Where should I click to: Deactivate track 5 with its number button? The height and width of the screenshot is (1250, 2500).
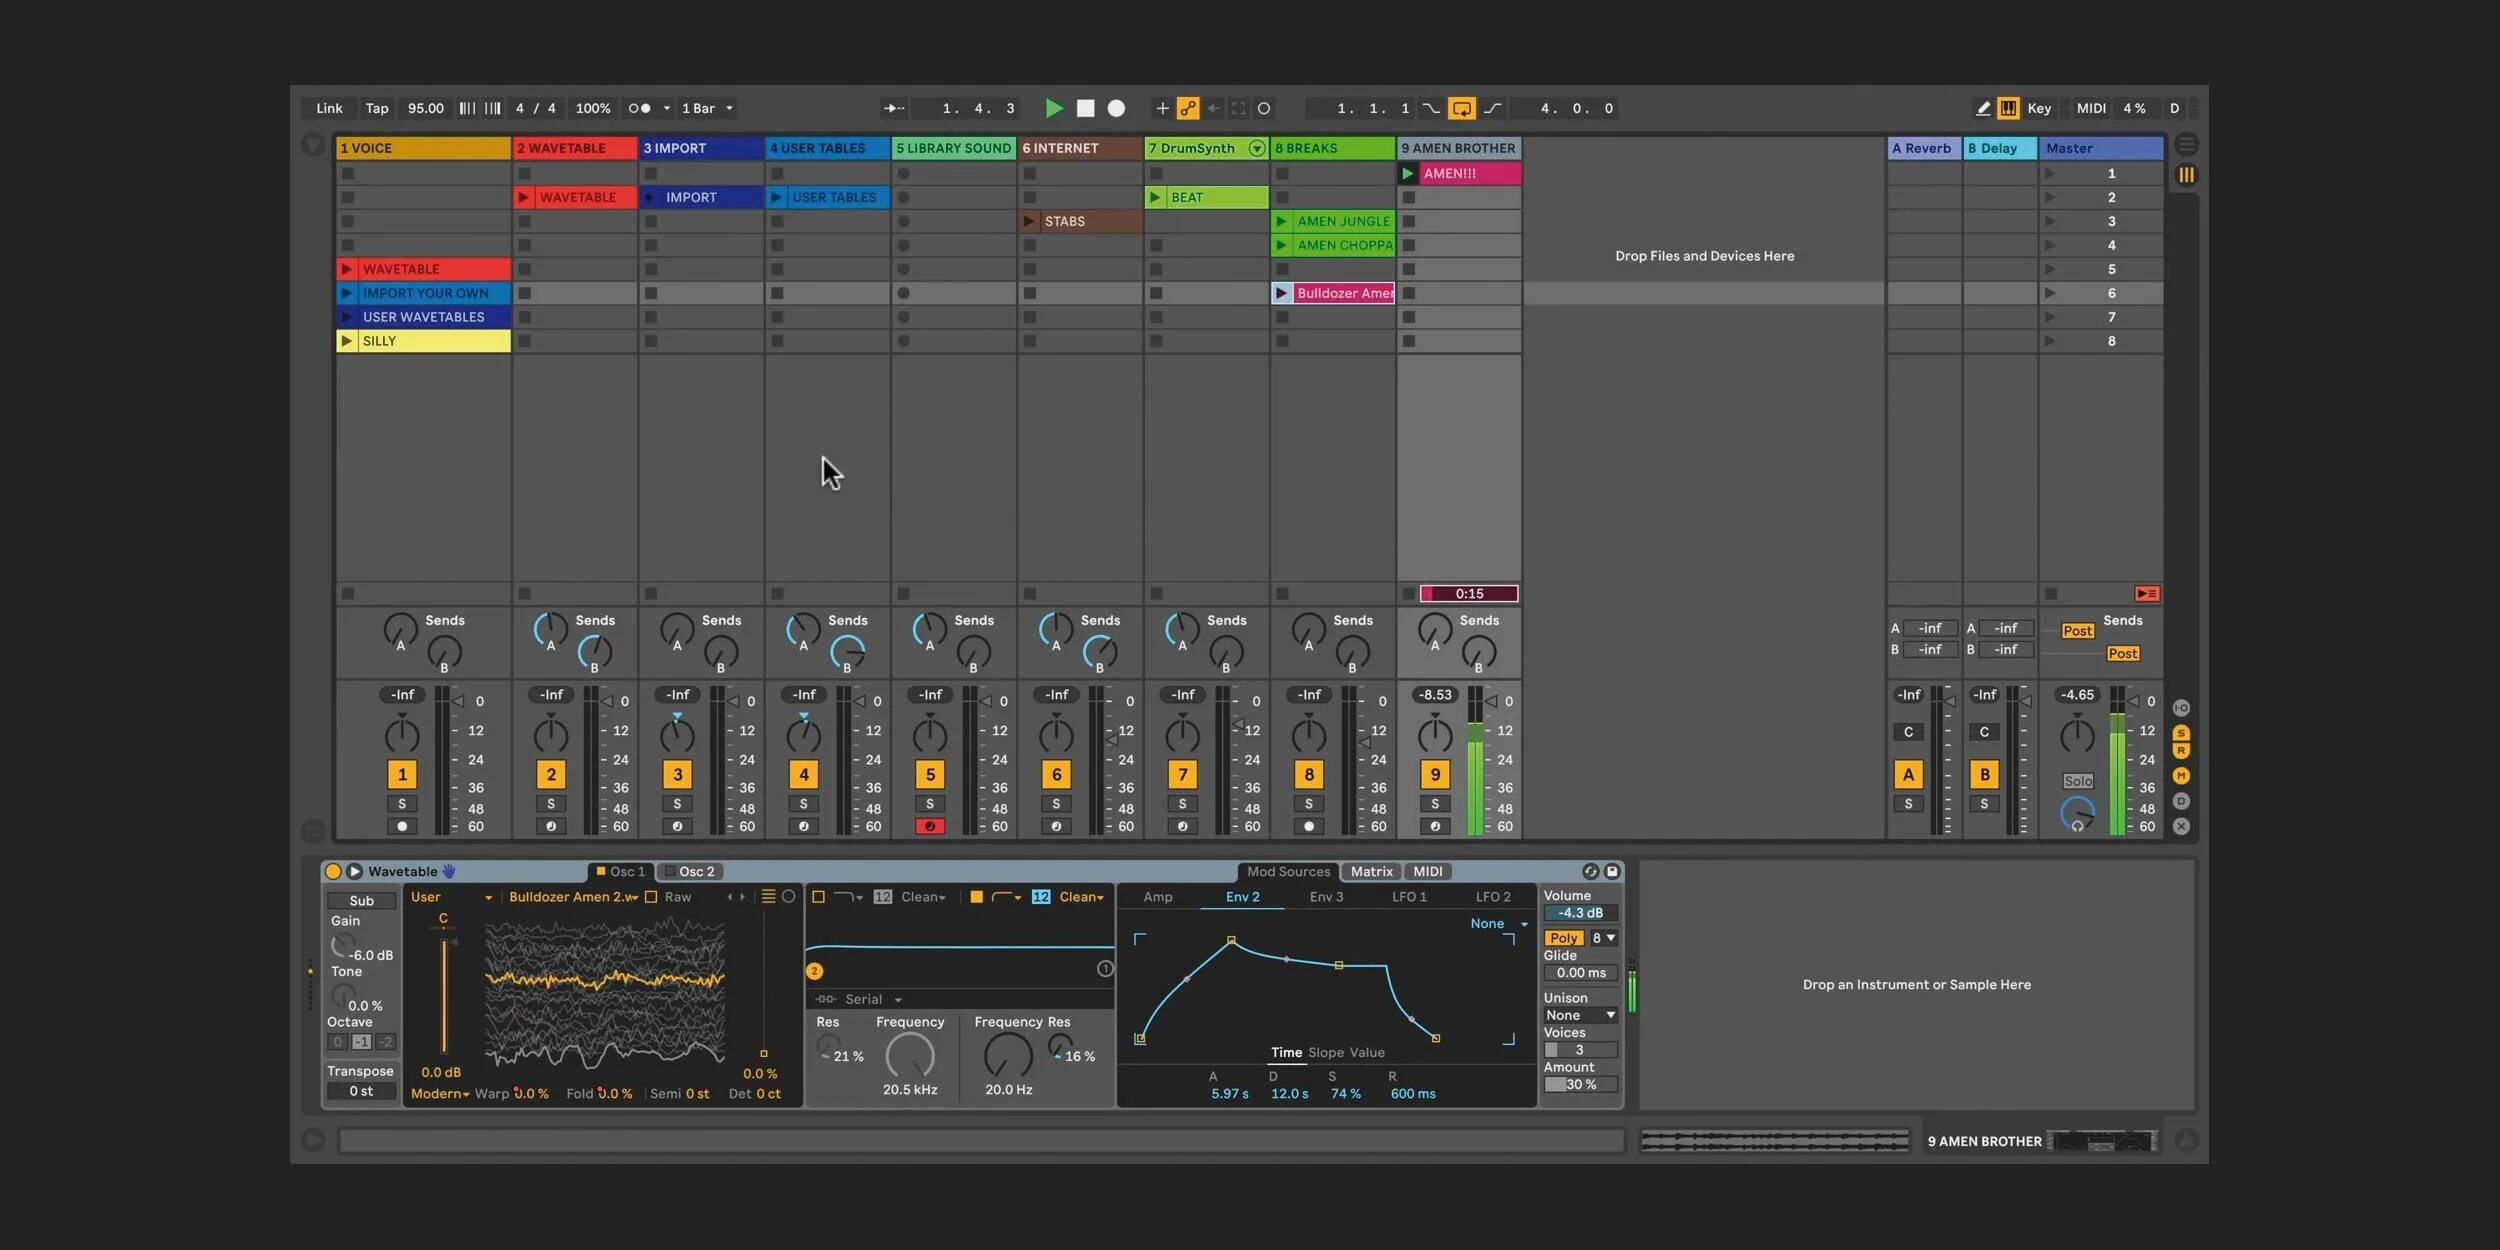pos(929,774)
